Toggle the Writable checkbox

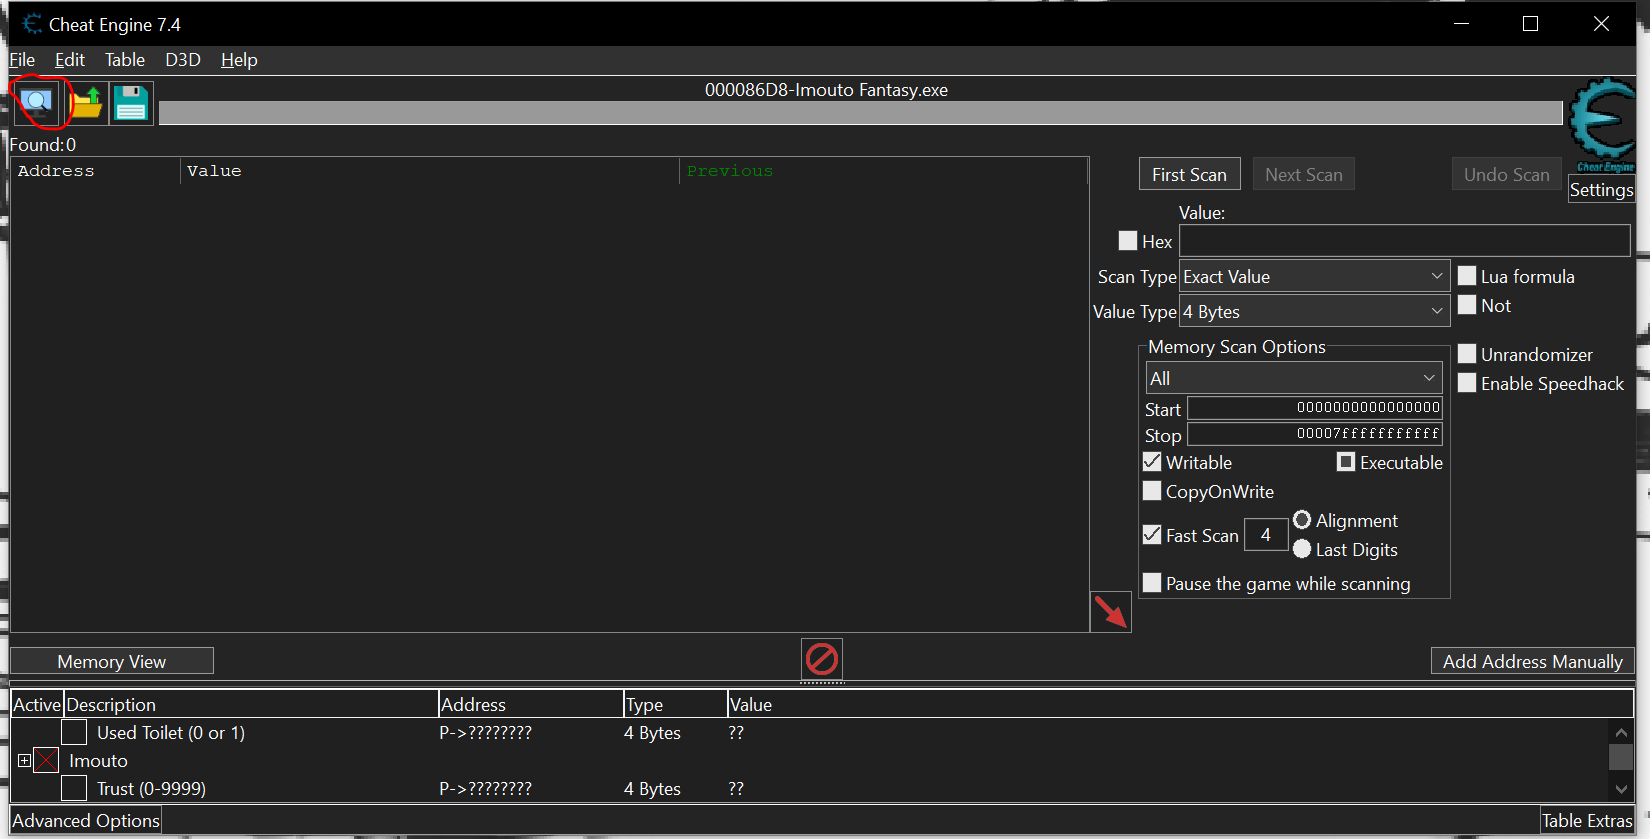coord(1152,462)
